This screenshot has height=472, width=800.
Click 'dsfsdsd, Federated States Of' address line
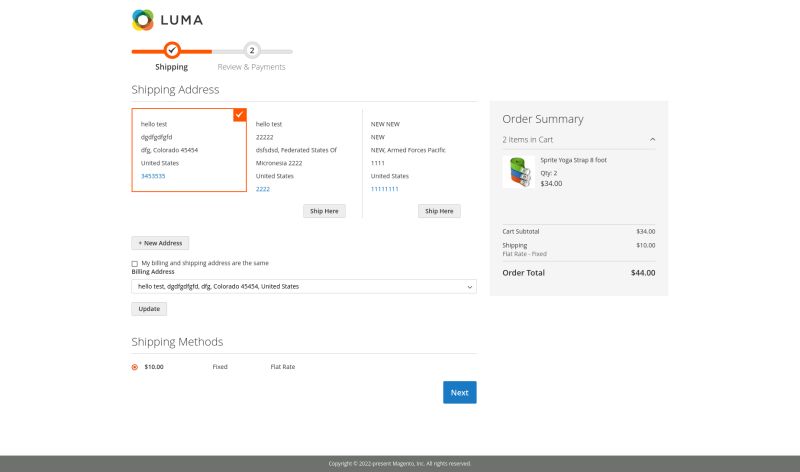[296, 150]
